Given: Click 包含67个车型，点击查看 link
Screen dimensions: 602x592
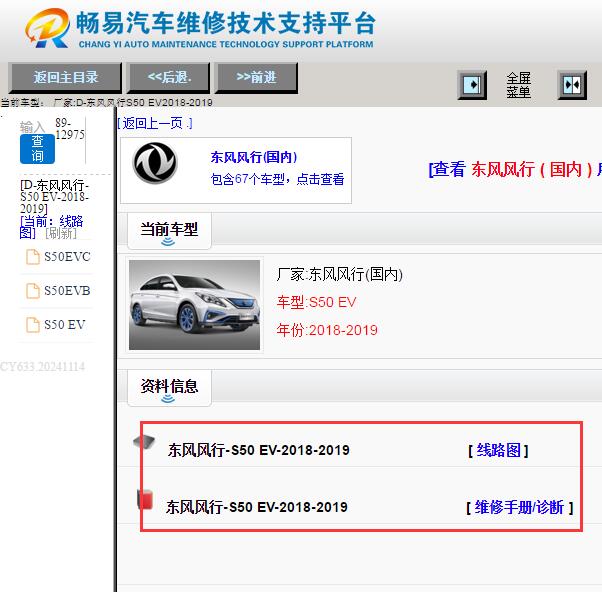Looking at the screenshot, I should pyautogui.click(x=277, y=179).
